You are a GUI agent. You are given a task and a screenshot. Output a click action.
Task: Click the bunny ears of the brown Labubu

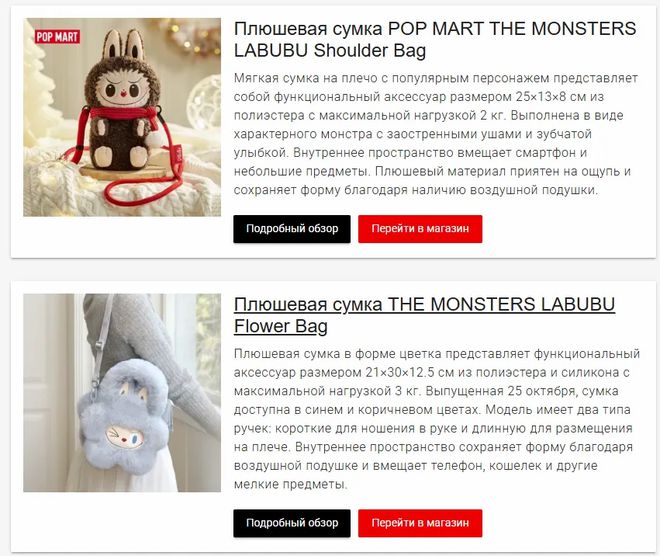(x=124, y=45)
